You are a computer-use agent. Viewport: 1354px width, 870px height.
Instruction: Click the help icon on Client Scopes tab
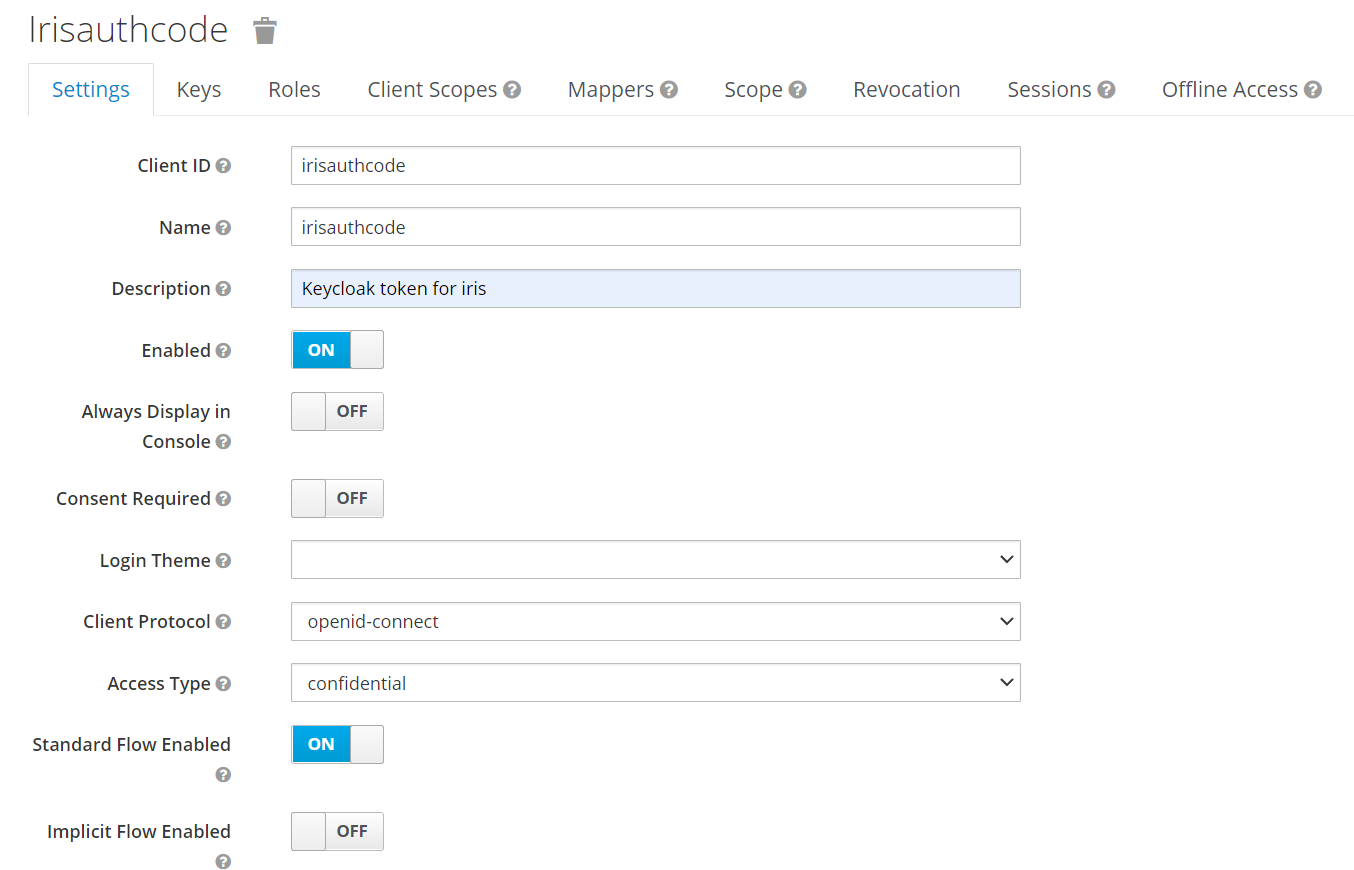point(512,90)
